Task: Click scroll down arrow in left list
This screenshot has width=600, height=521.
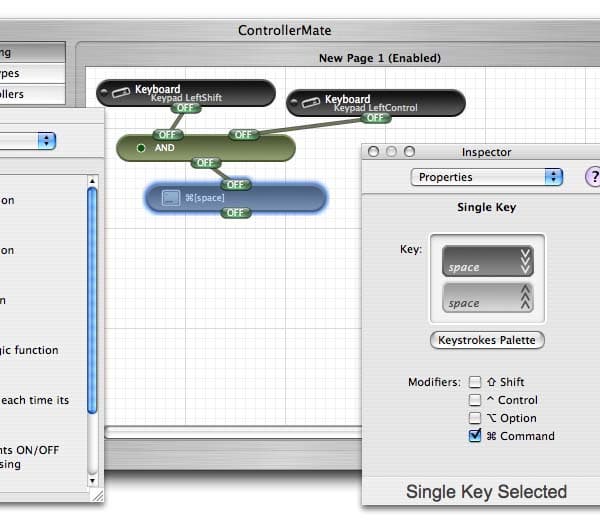Action: coord(92,480)
